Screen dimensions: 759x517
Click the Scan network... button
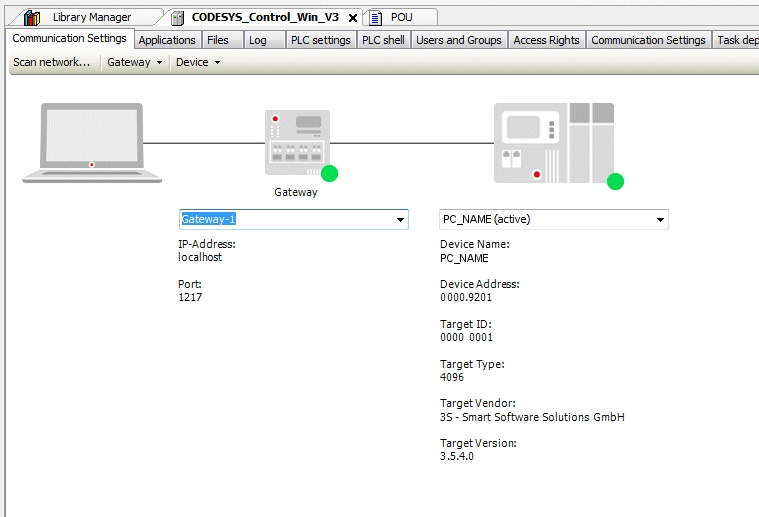point(52,62)
